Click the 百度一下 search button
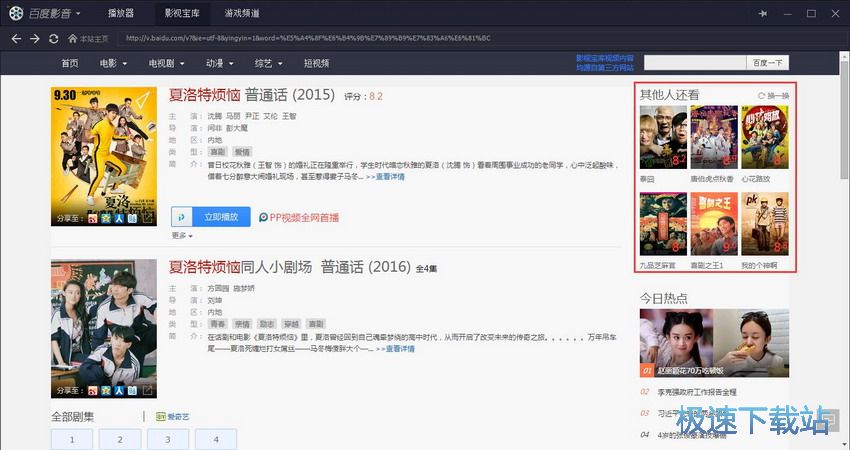The image size is (850, 450). coord(768,63)
